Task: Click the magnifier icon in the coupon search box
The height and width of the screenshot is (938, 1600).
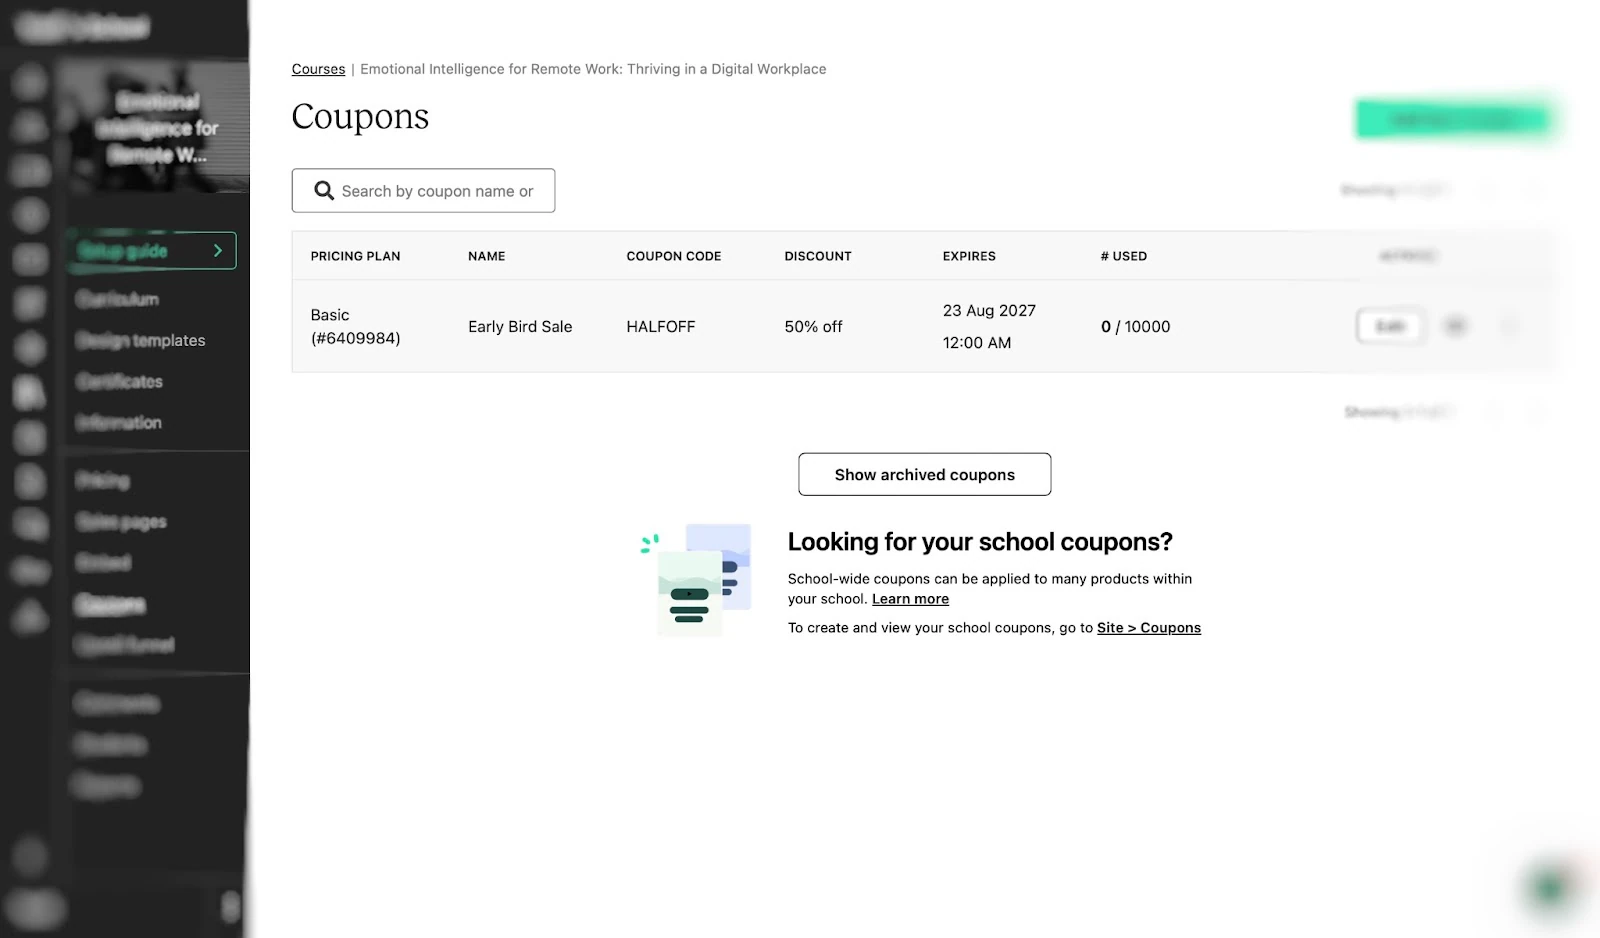Action: (324, 190)
